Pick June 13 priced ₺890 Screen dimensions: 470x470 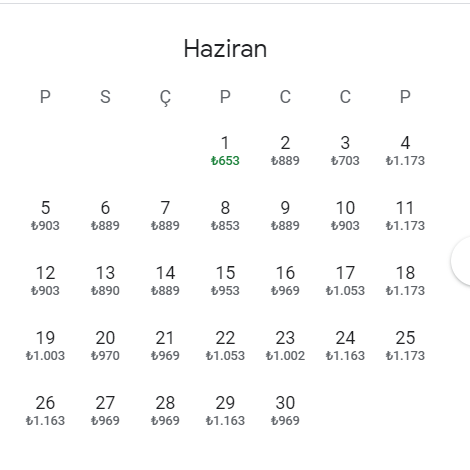pos(105,281)
